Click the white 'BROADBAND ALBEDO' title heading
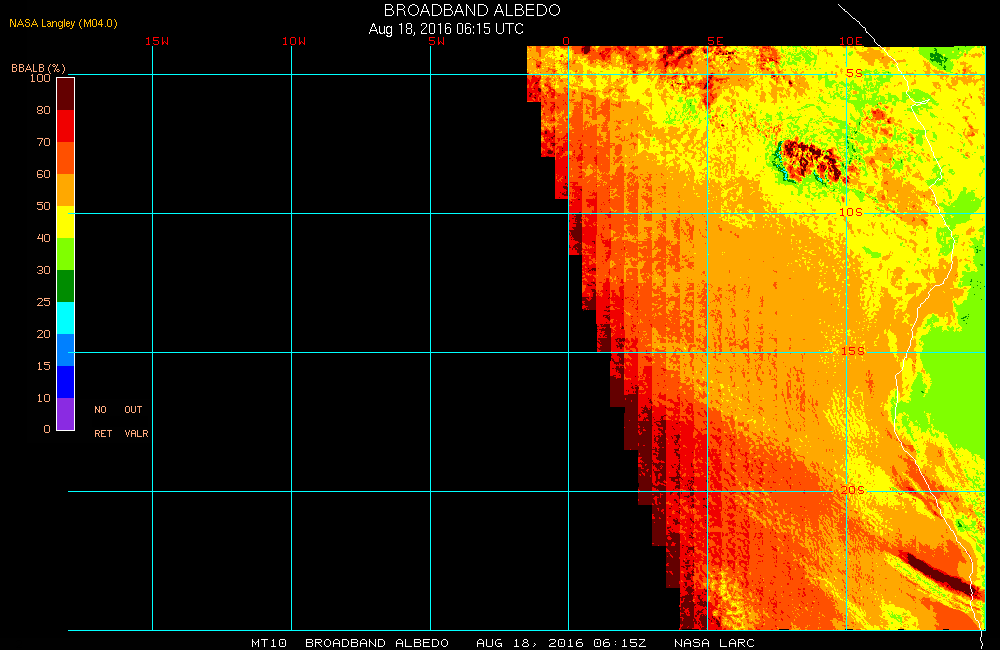This screenshot has height=650, width=1000. click(472, 10)
